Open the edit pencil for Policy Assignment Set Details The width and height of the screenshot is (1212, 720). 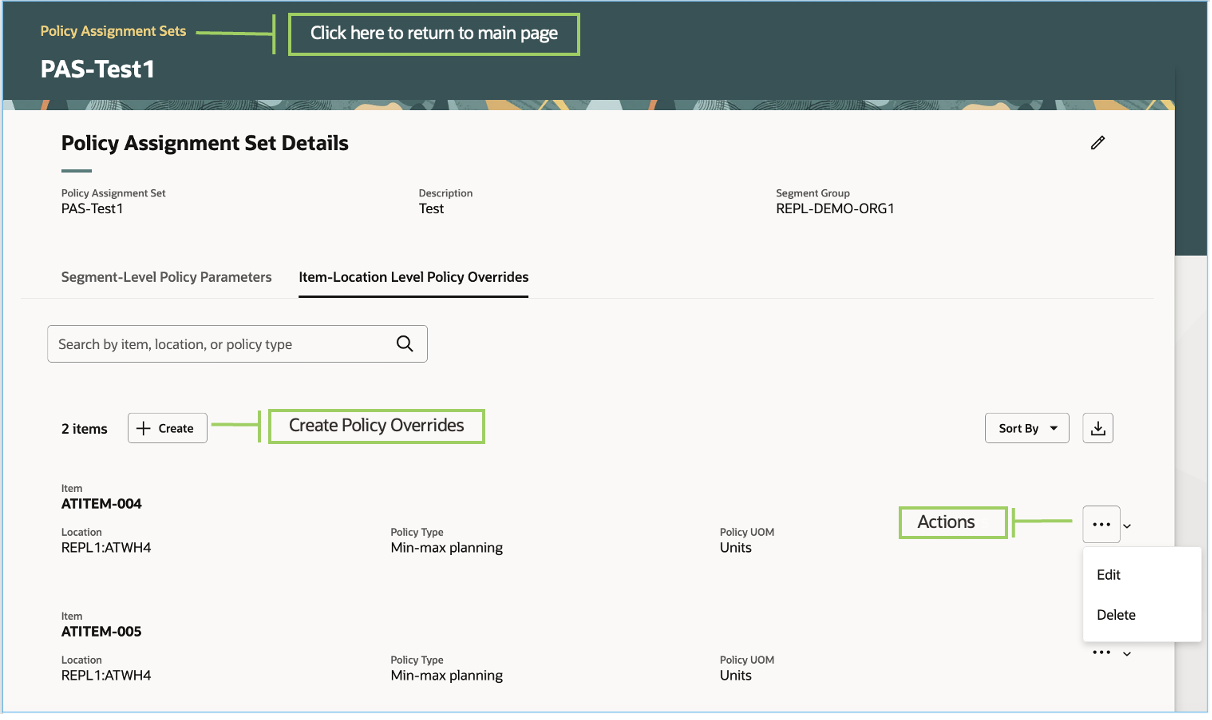1097,143
